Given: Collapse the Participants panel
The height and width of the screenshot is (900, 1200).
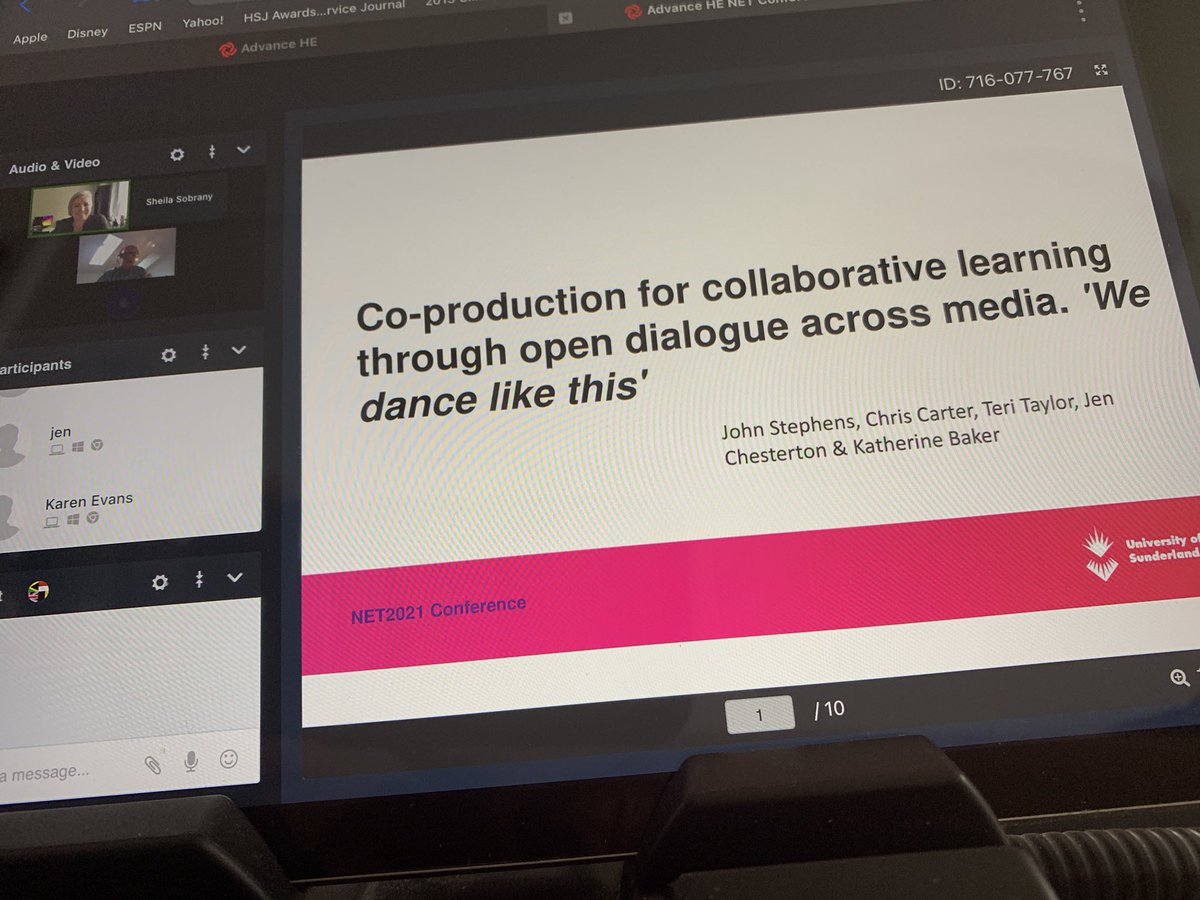Looking at the screenshot, I should click(x=237, y=352).
